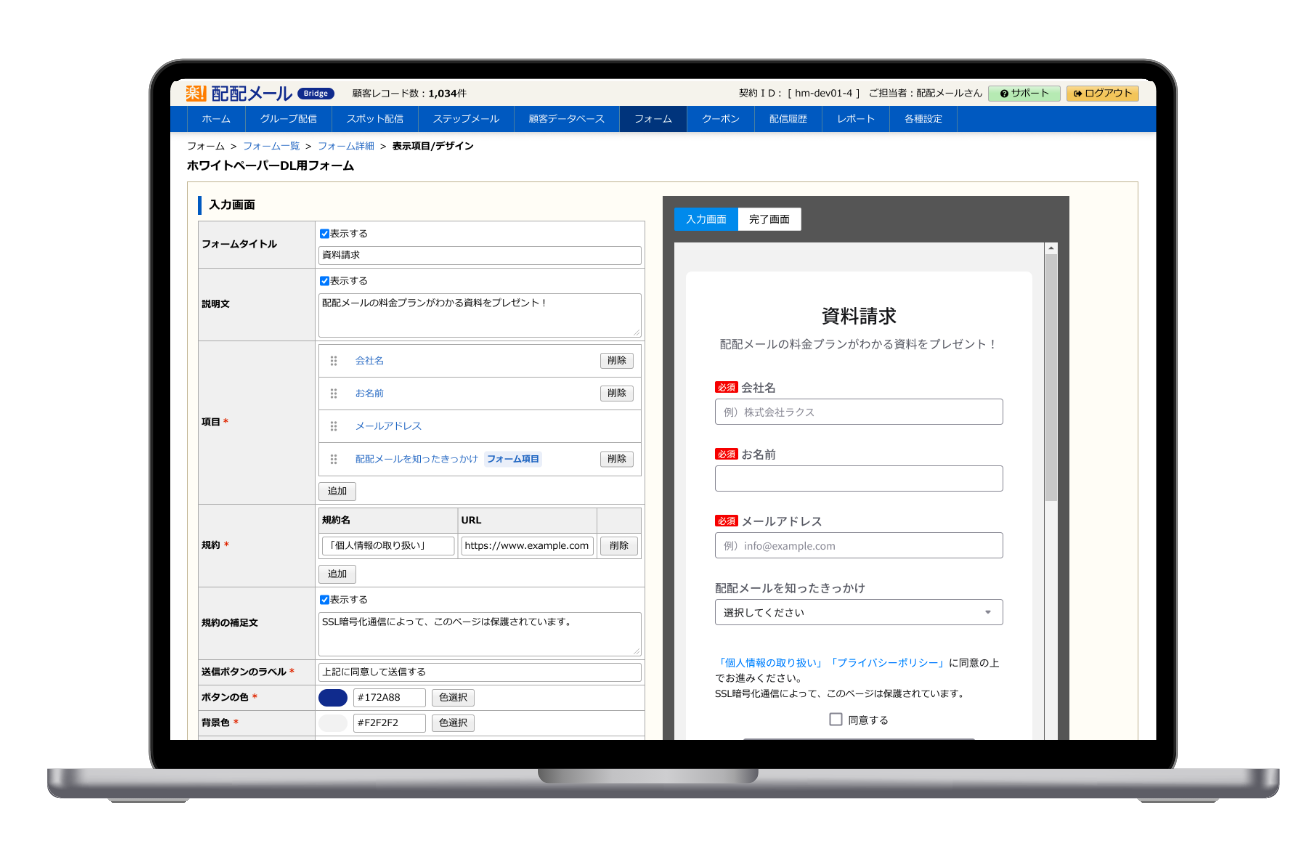Image resolution: width=1298 pixels, height=845 pixels.
Task: Delete the 配配メールを知ったきっかけ item
Action: (x=617, y=459)
